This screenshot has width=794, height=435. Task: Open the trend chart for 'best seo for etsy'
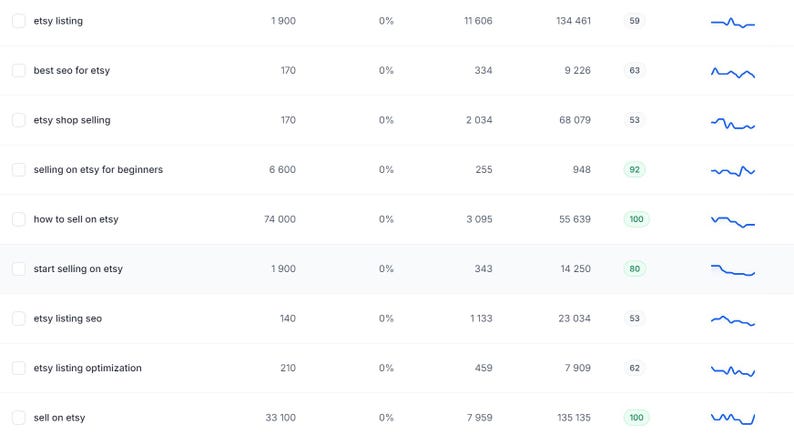point(733,72)
